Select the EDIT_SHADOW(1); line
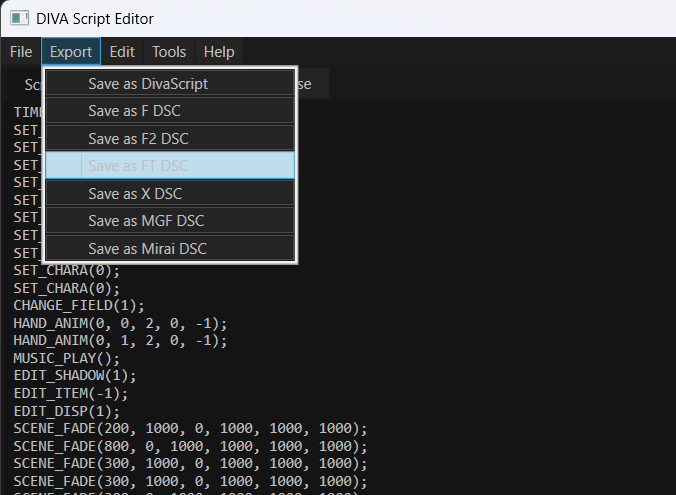Image resolution: width=676 pixels, height=495 pixels. coord(75,376)
